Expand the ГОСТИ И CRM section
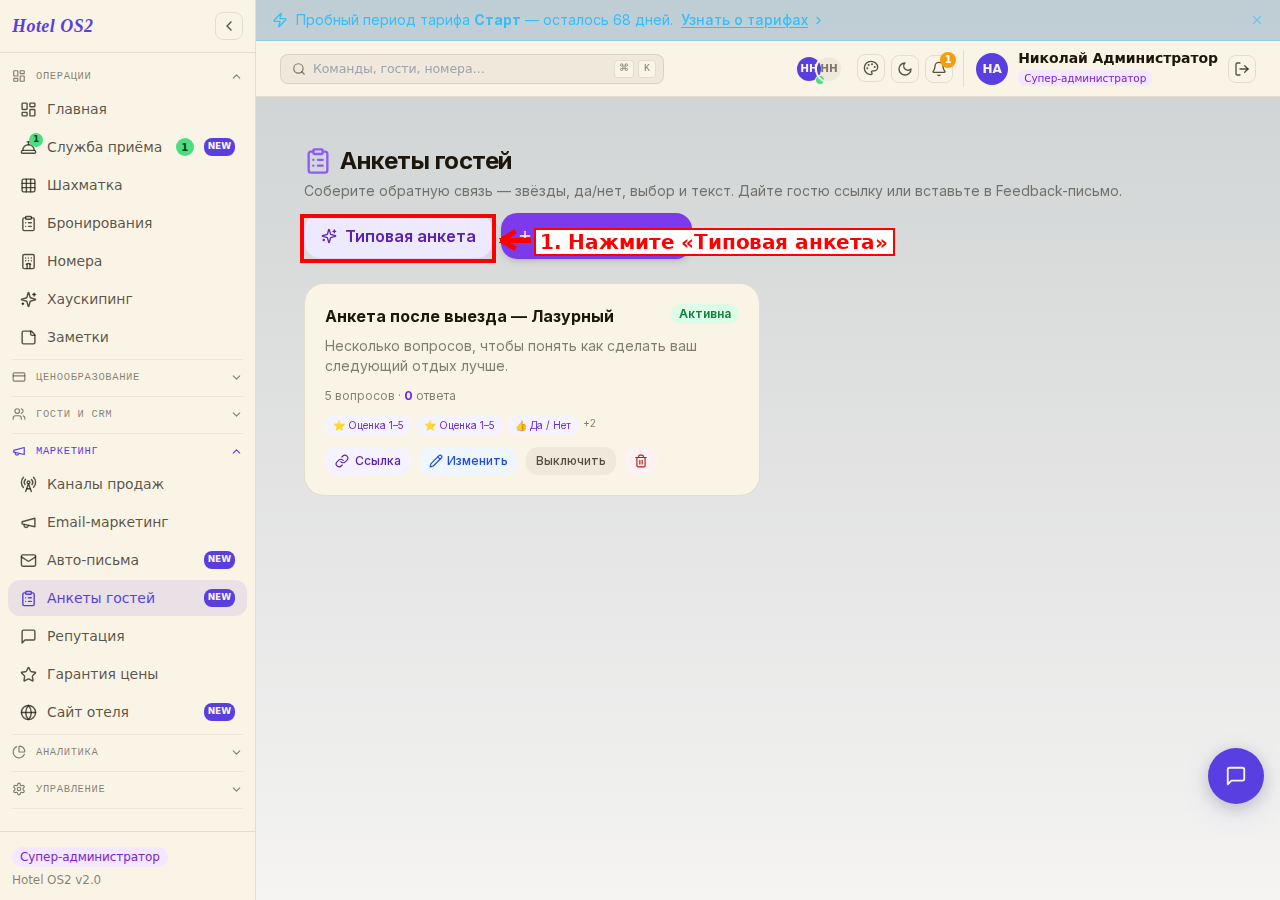Image resolution: width=1280 pixels, height=900 pixels. 237,414
